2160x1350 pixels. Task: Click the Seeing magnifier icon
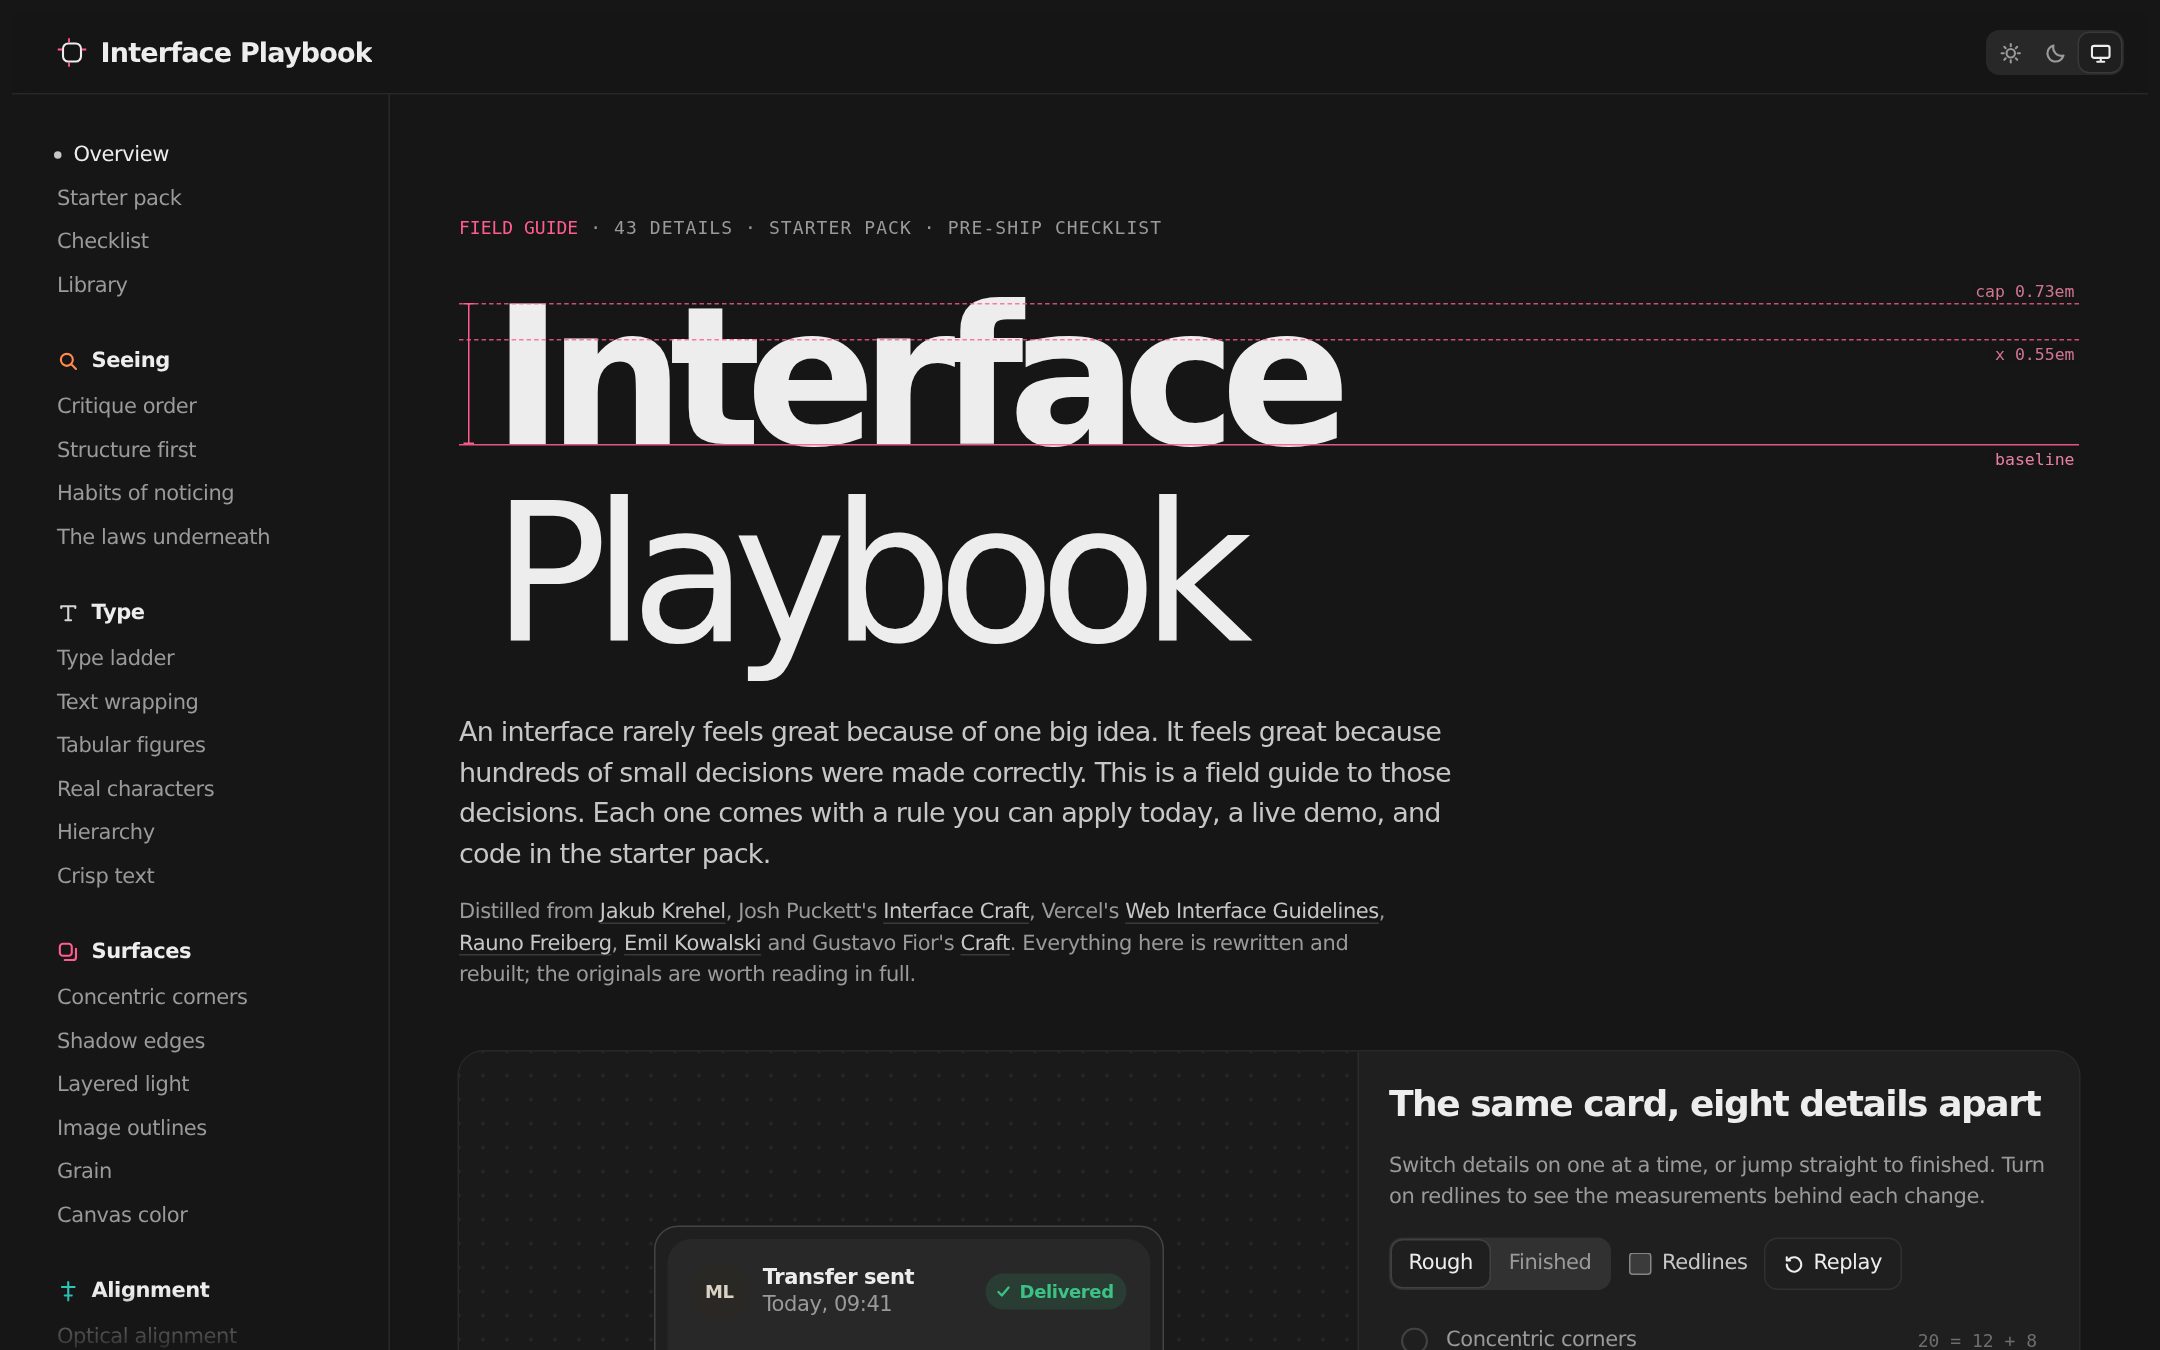(x=68, y=361)
